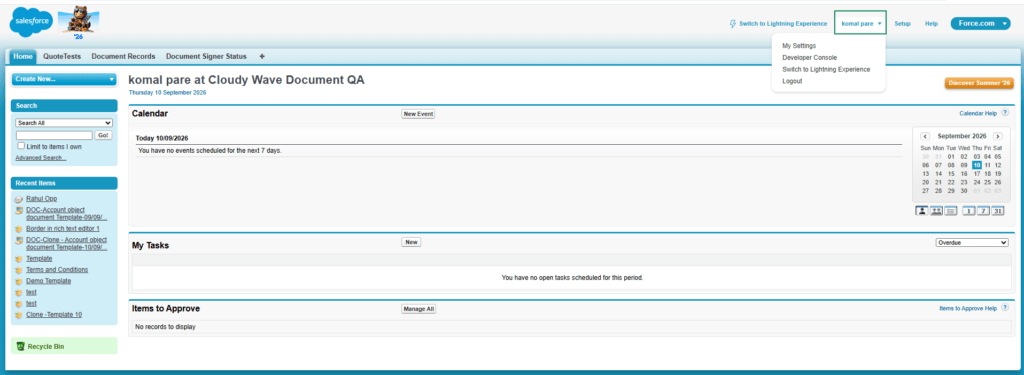Click icon beside Terms and Conditions item
Screen dimensions: 1024x375
[18, 270]
